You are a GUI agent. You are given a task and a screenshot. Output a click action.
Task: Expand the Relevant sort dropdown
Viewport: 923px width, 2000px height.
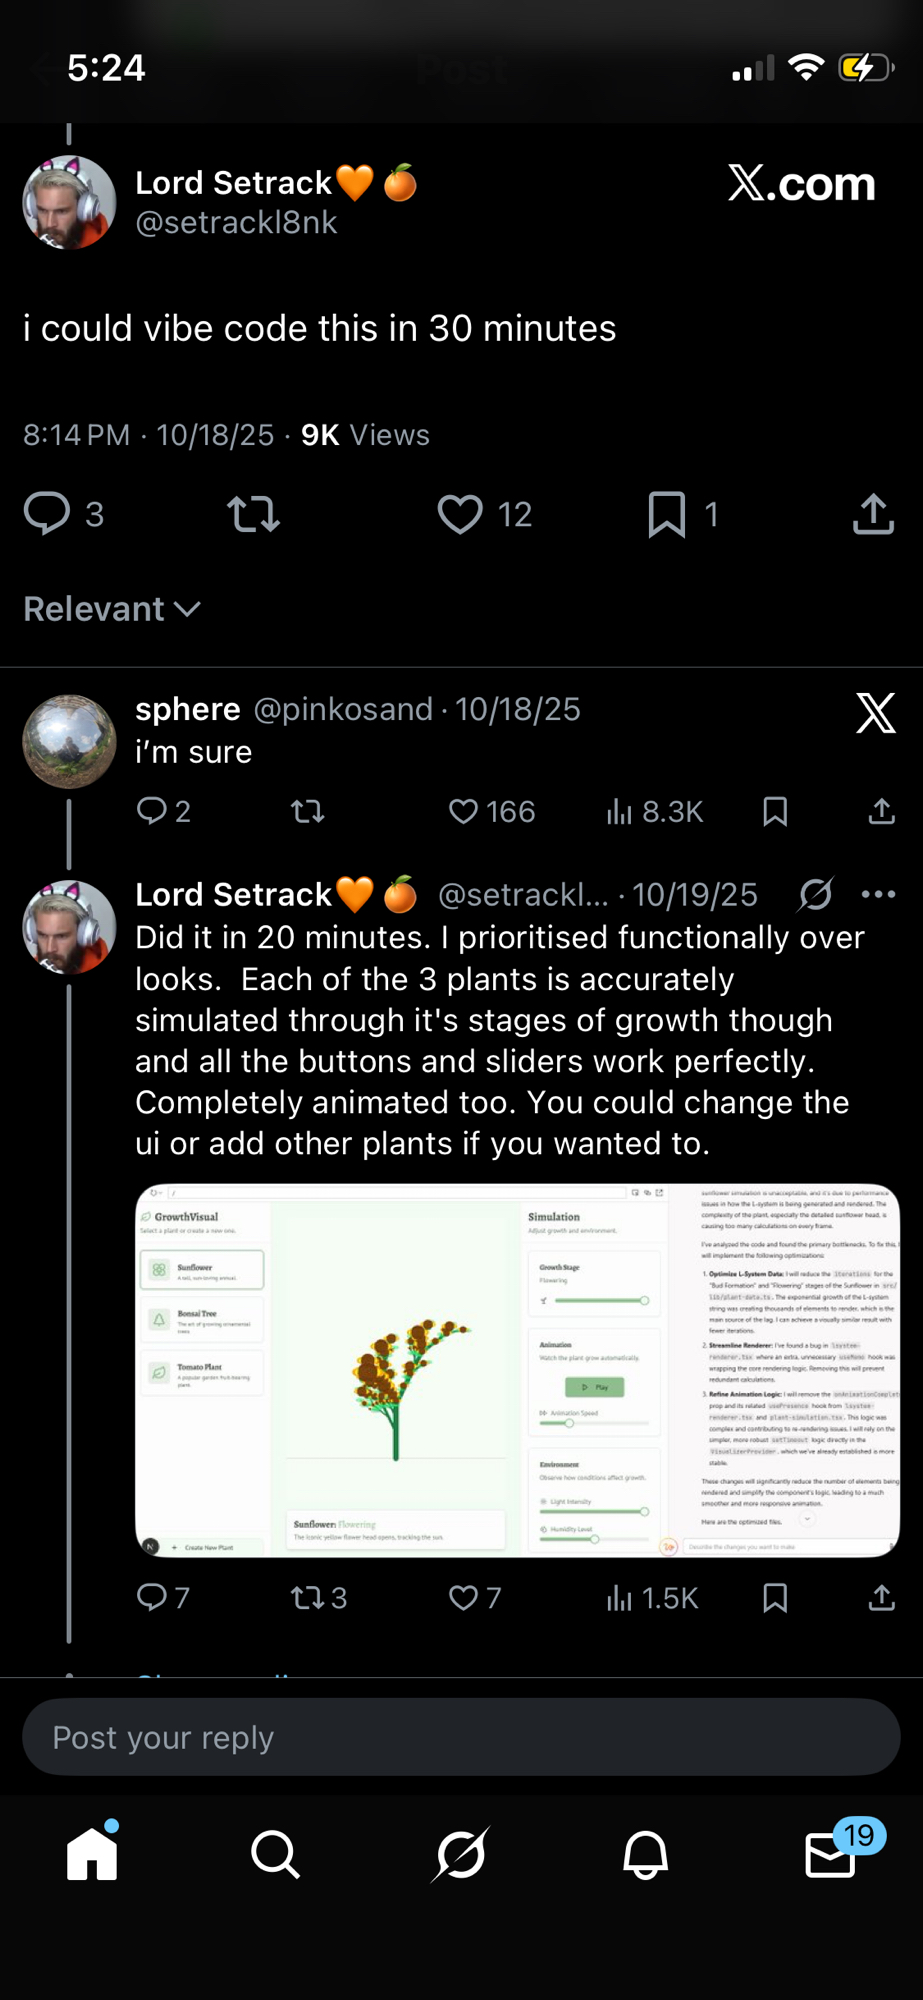coord(112,609)
